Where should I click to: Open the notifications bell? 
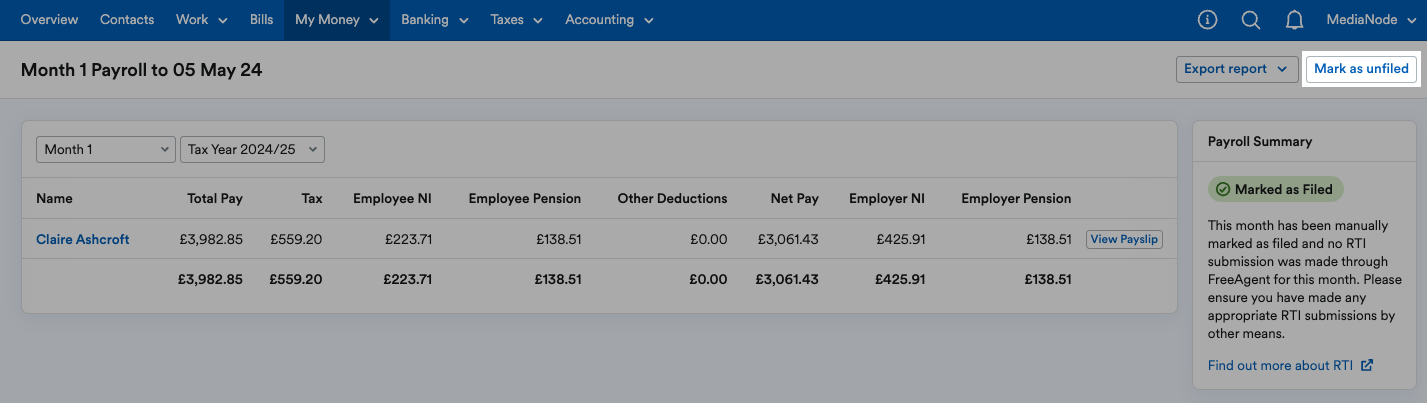(x=1294, y=20)
